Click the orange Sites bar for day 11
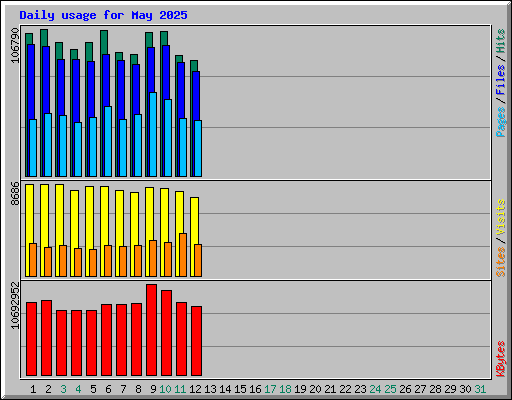The width and height of the screenshot is (512, 400). 183,255
